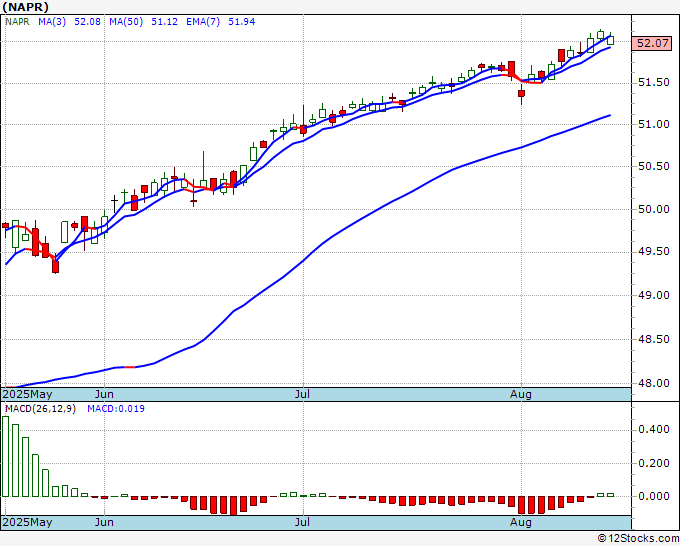This screenshot has height=546, width=680.
Task: Click the MA(3) value 52.08
Action: (87, 22)
